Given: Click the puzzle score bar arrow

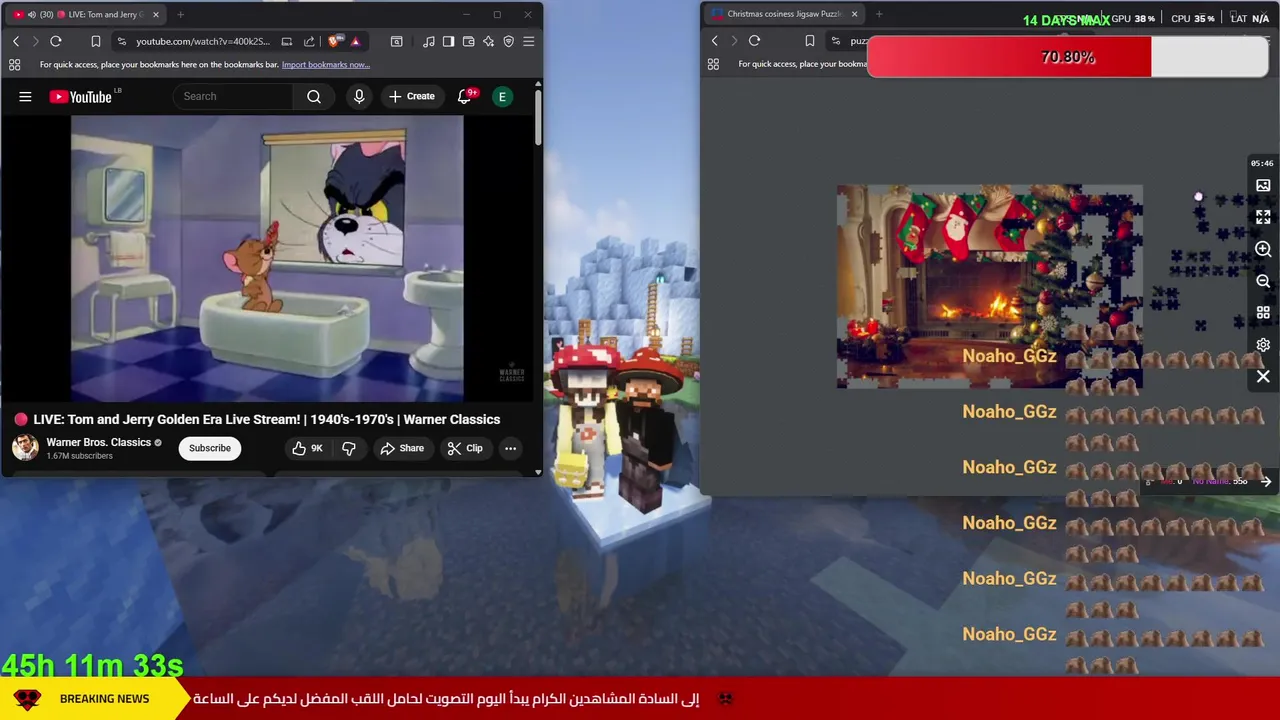Looking at the screenshot, I should (x=1266, y=482).
